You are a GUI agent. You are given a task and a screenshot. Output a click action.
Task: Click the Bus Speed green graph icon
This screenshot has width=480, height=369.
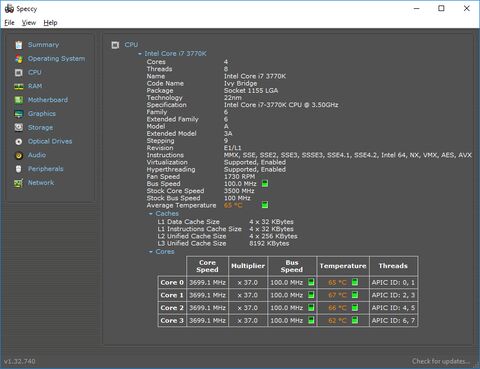click(x=265, y=184)
